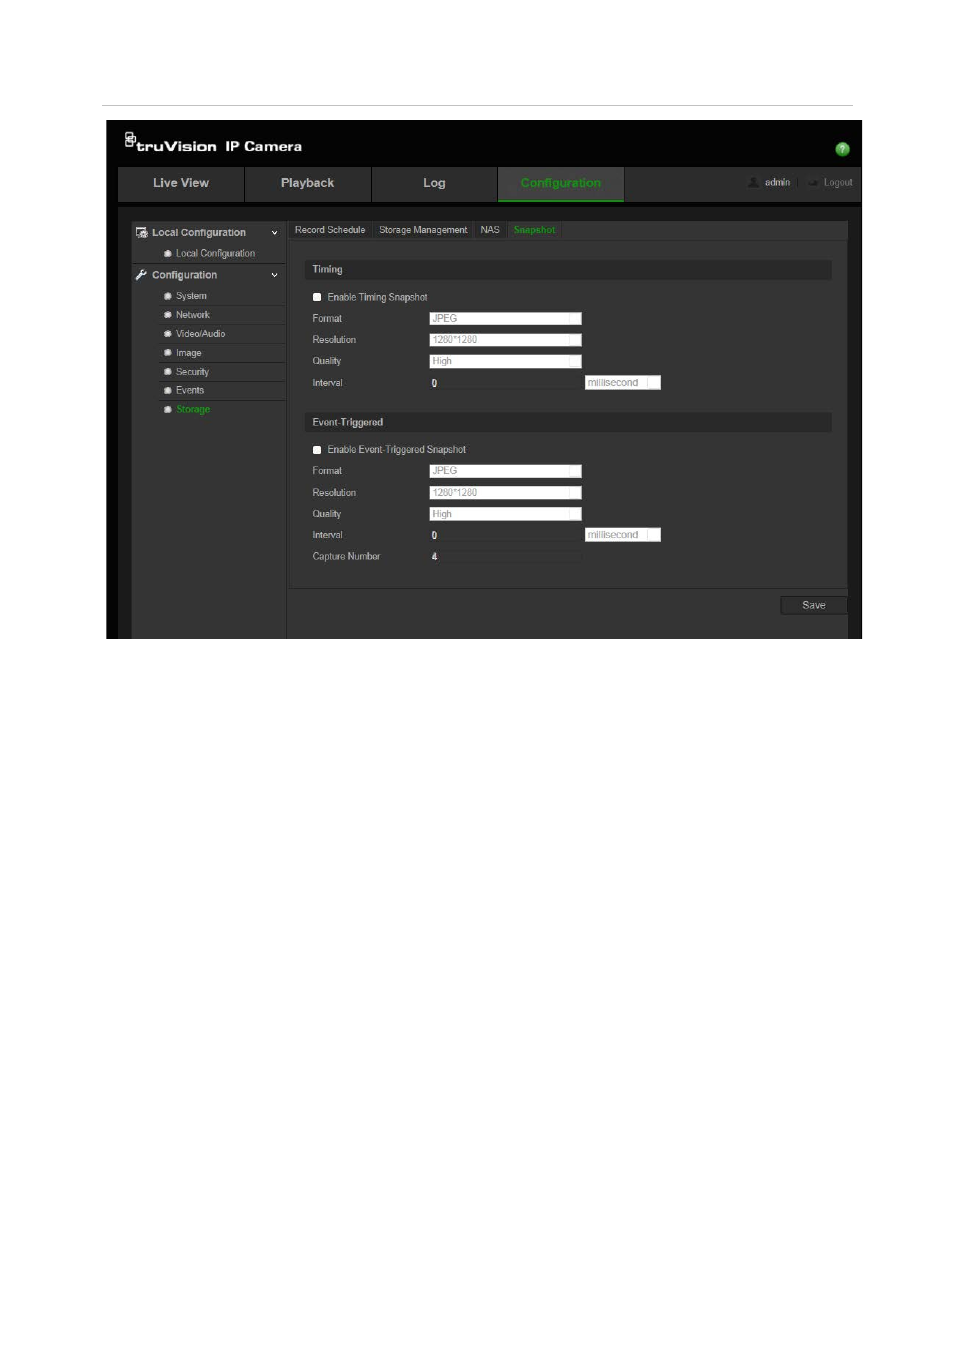Switch to the Log tab

[x=434, y=183]
